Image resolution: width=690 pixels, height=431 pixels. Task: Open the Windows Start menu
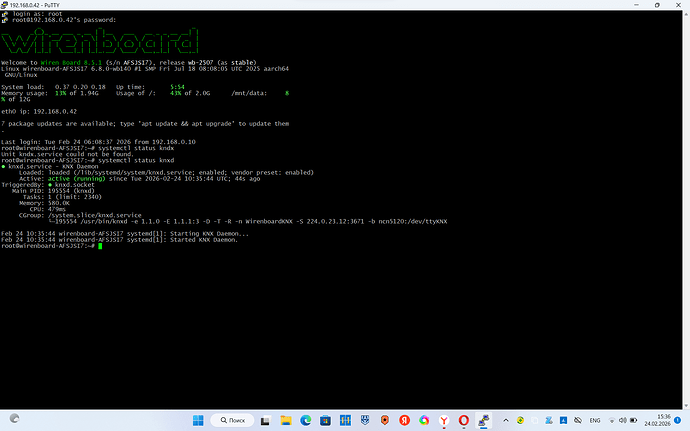[198, 420]
